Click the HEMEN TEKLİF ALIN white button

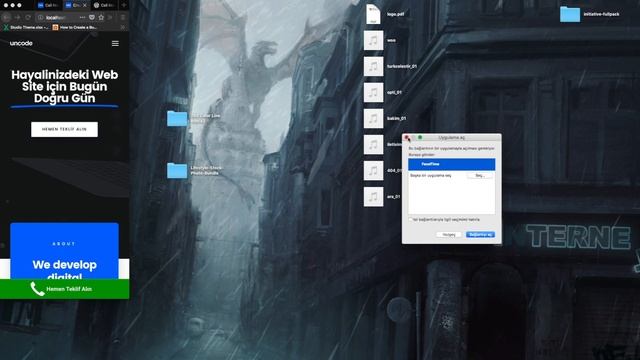64,129
